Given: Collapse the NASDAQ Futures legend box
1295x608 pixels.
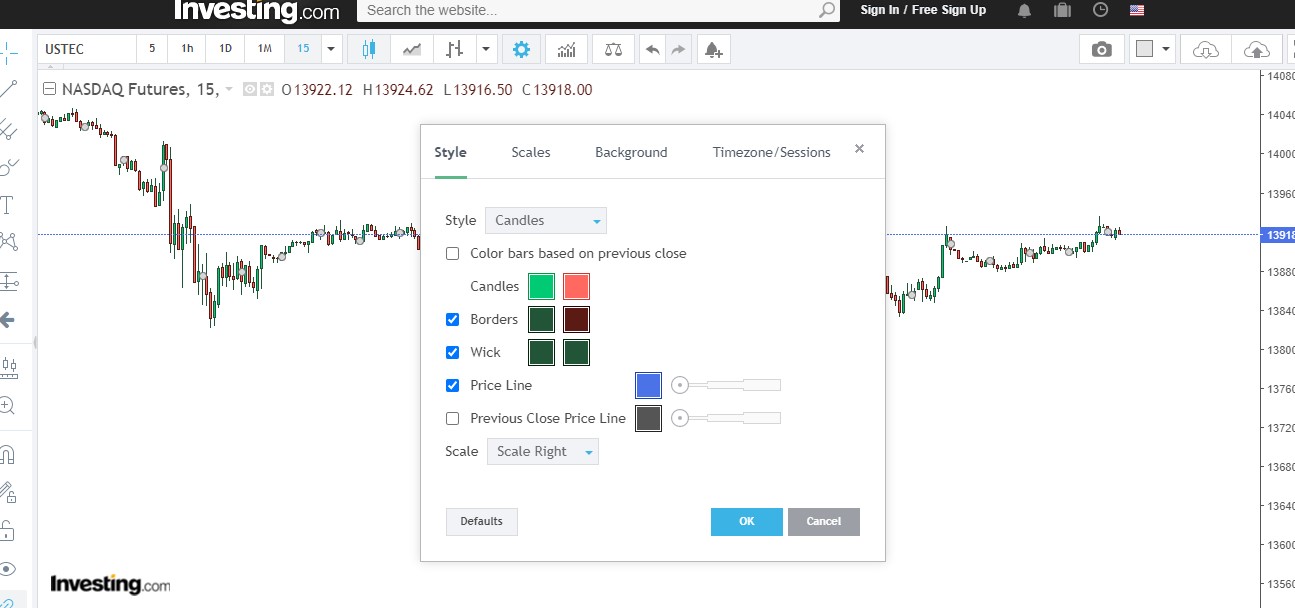Looking at the screenshot, I should (x=49, y=89).
